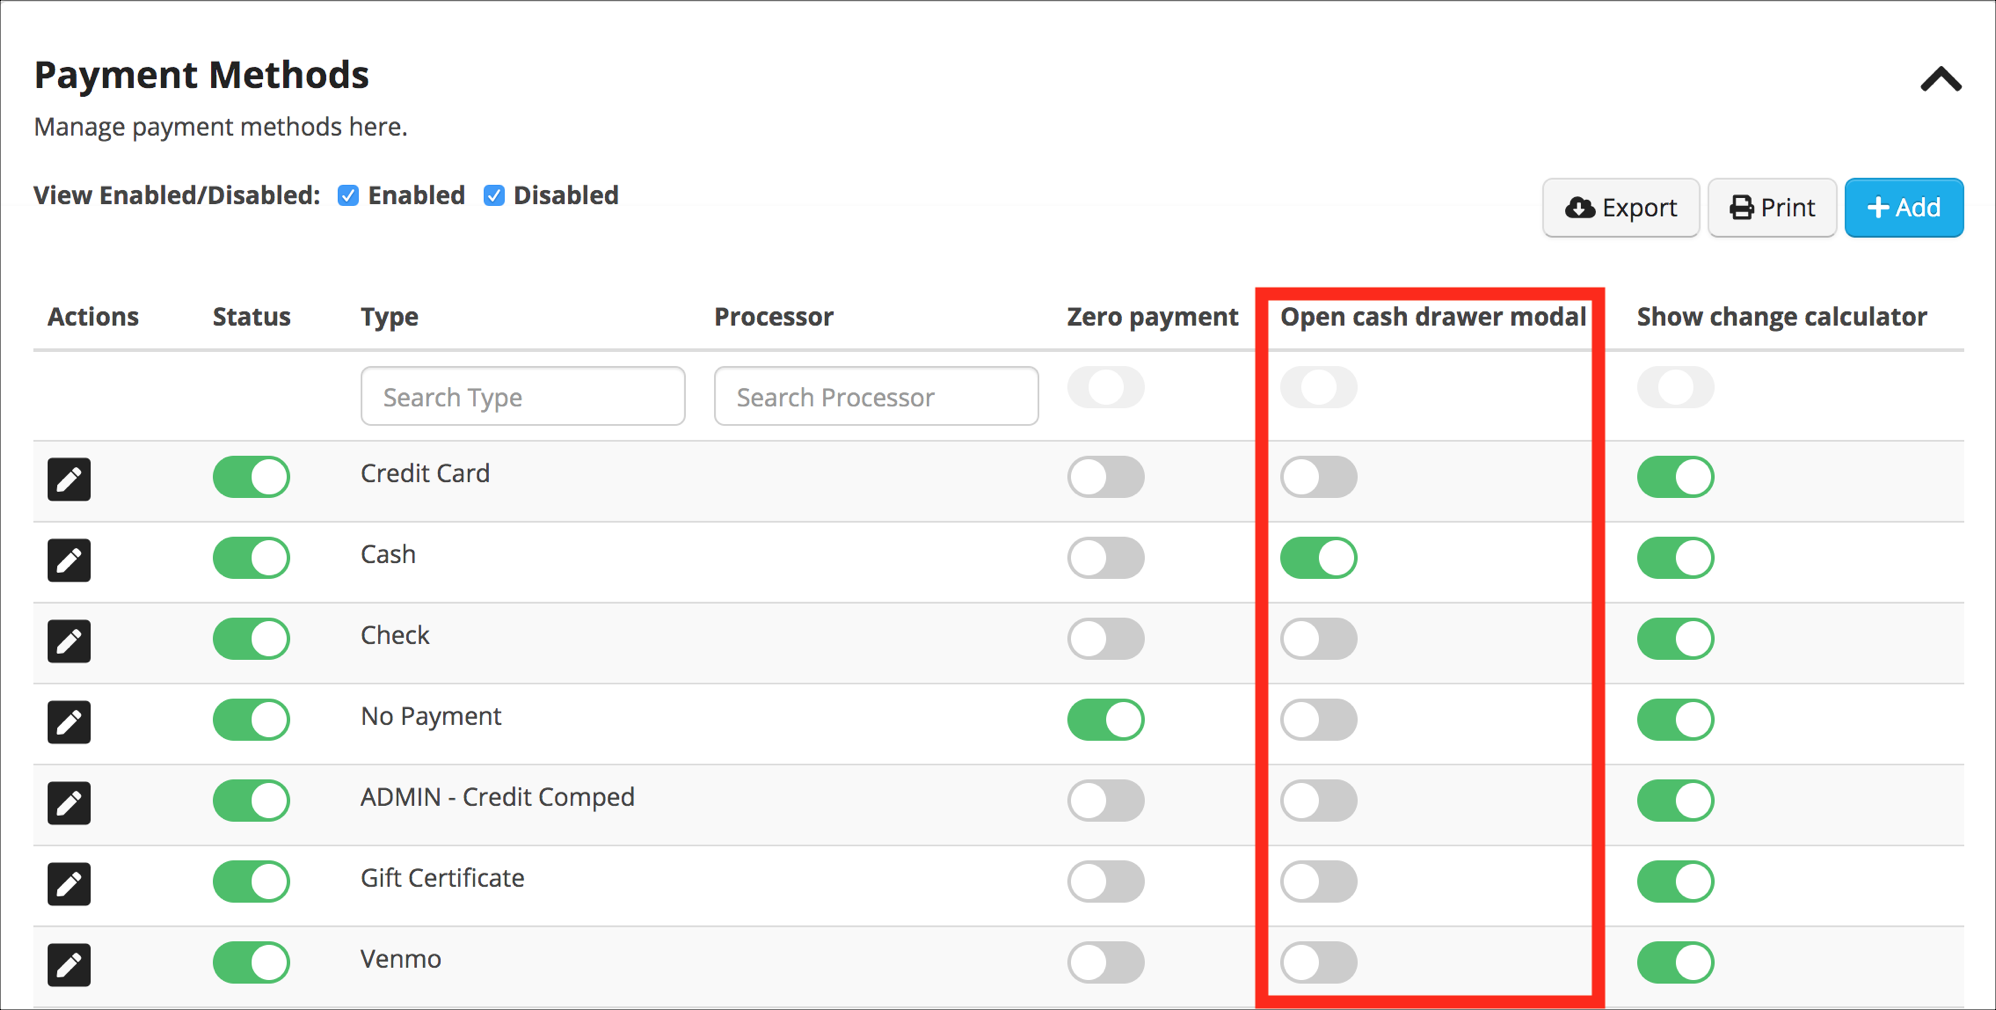Edit the Gift Certificate payment method

(69, 884)
